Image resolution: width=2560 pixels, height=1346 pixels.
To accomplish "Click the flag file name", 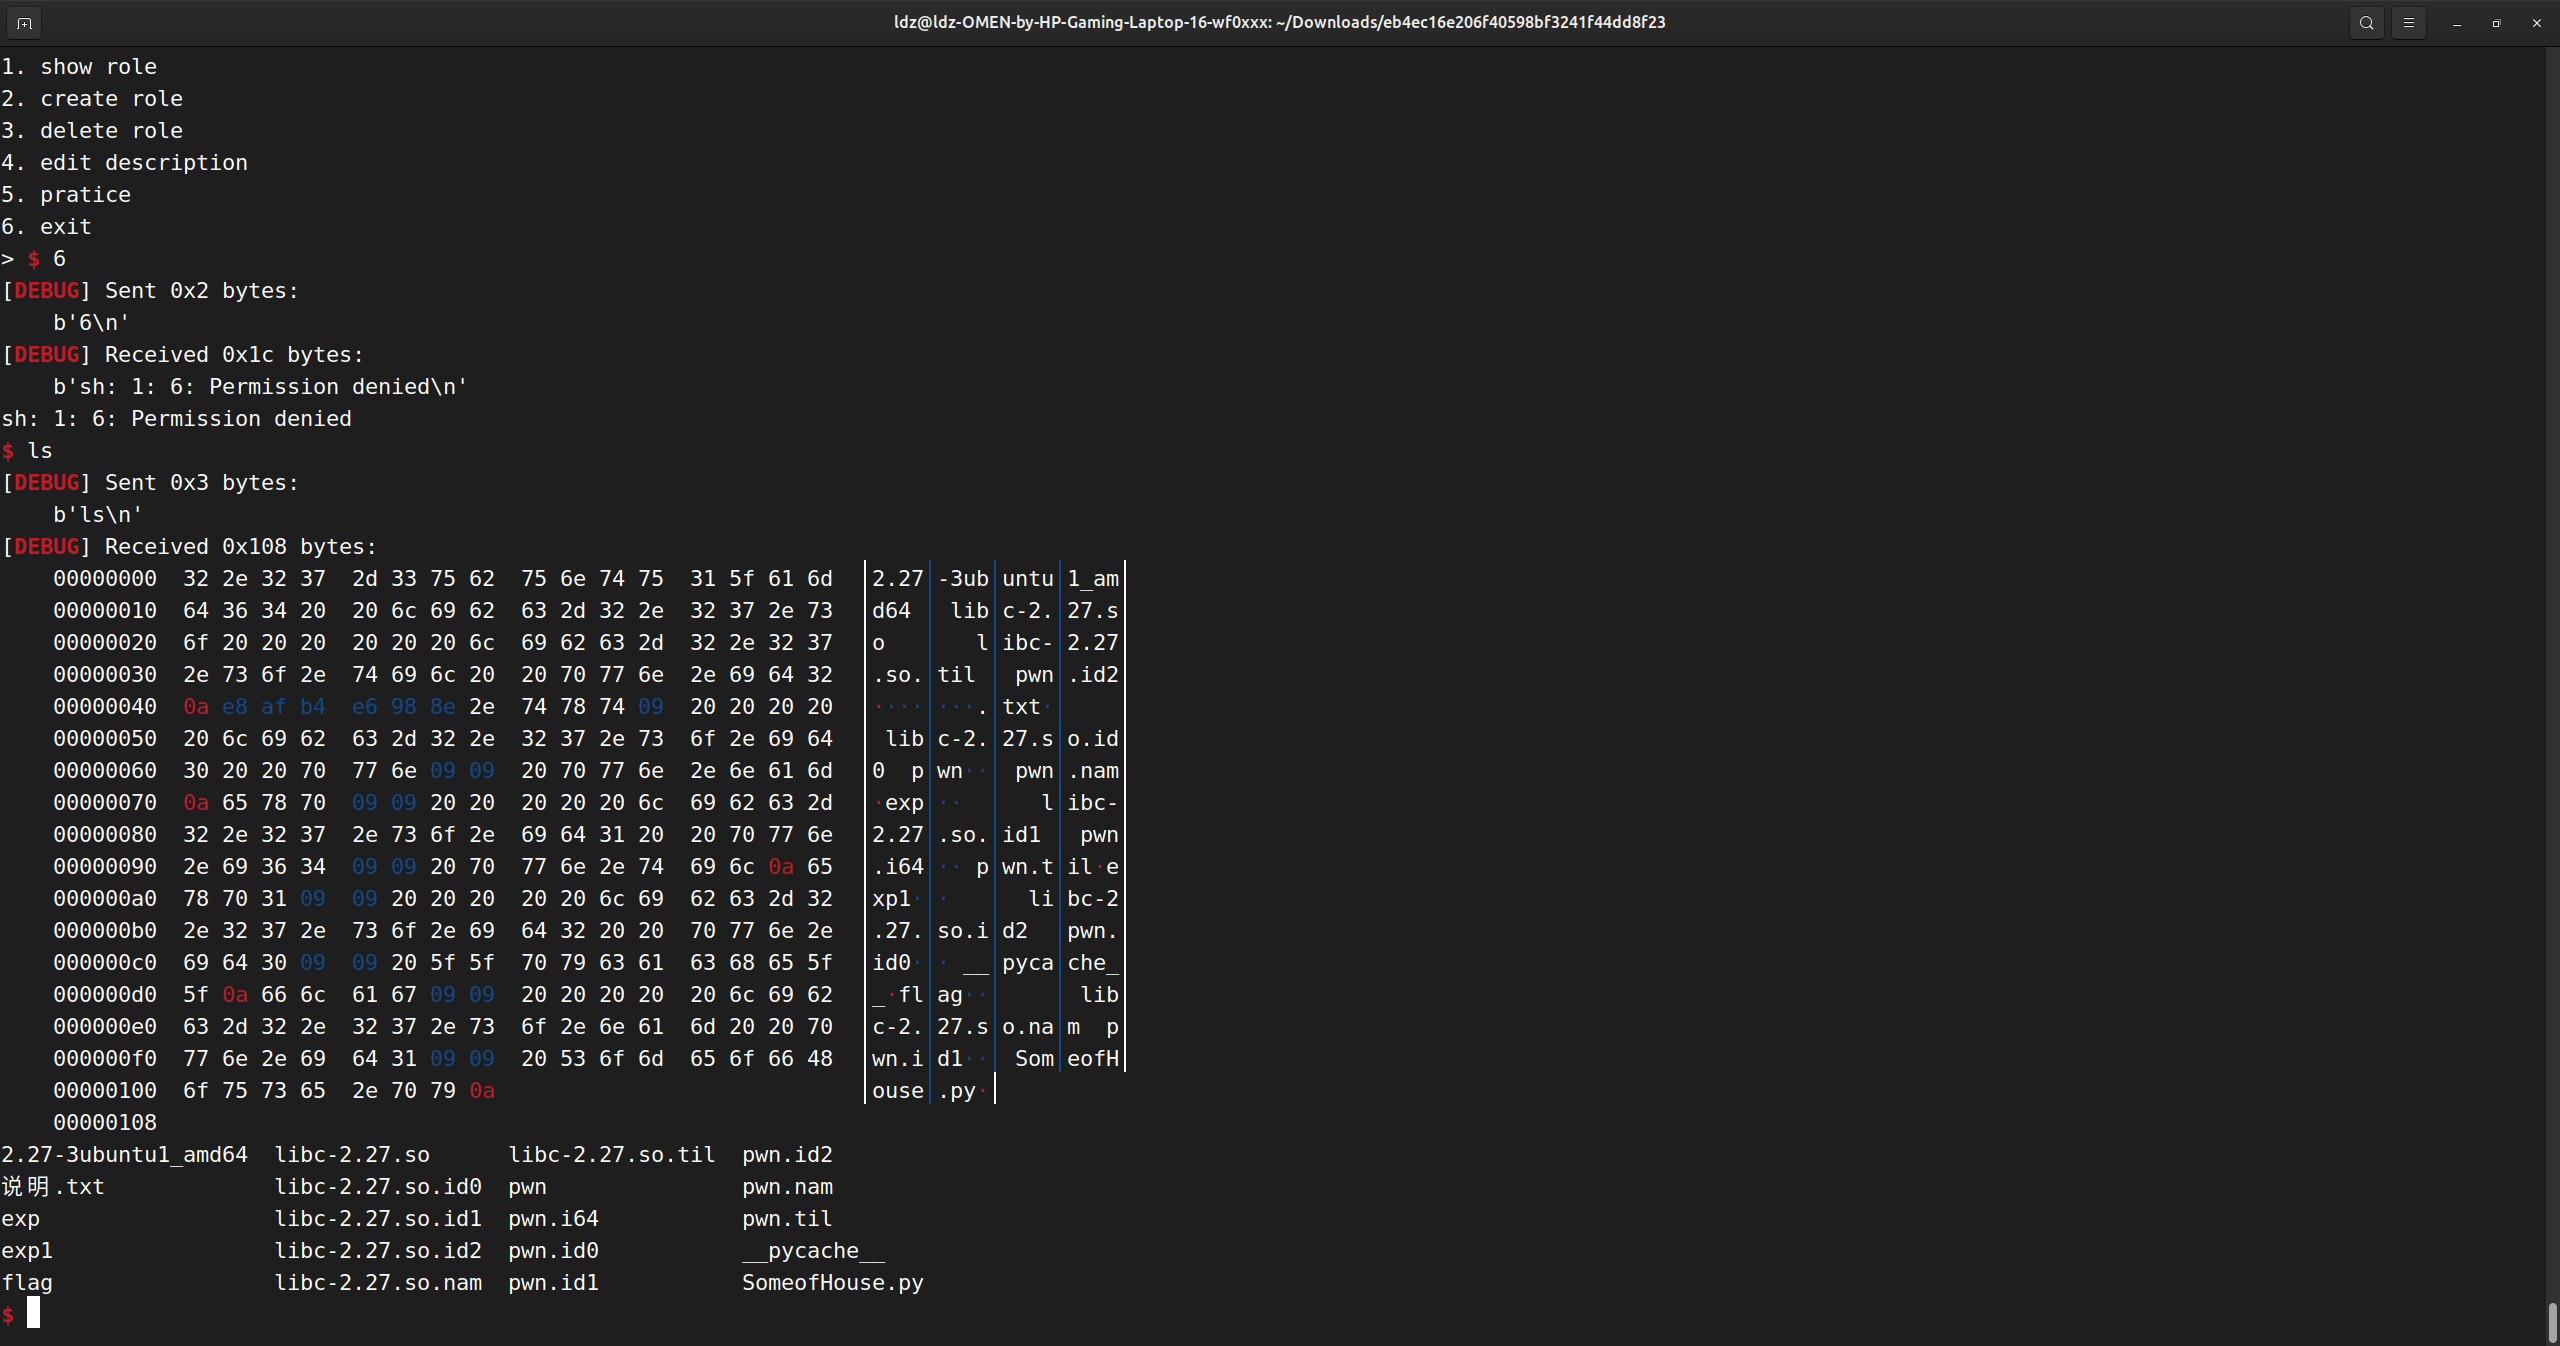I will [27, 1282].
